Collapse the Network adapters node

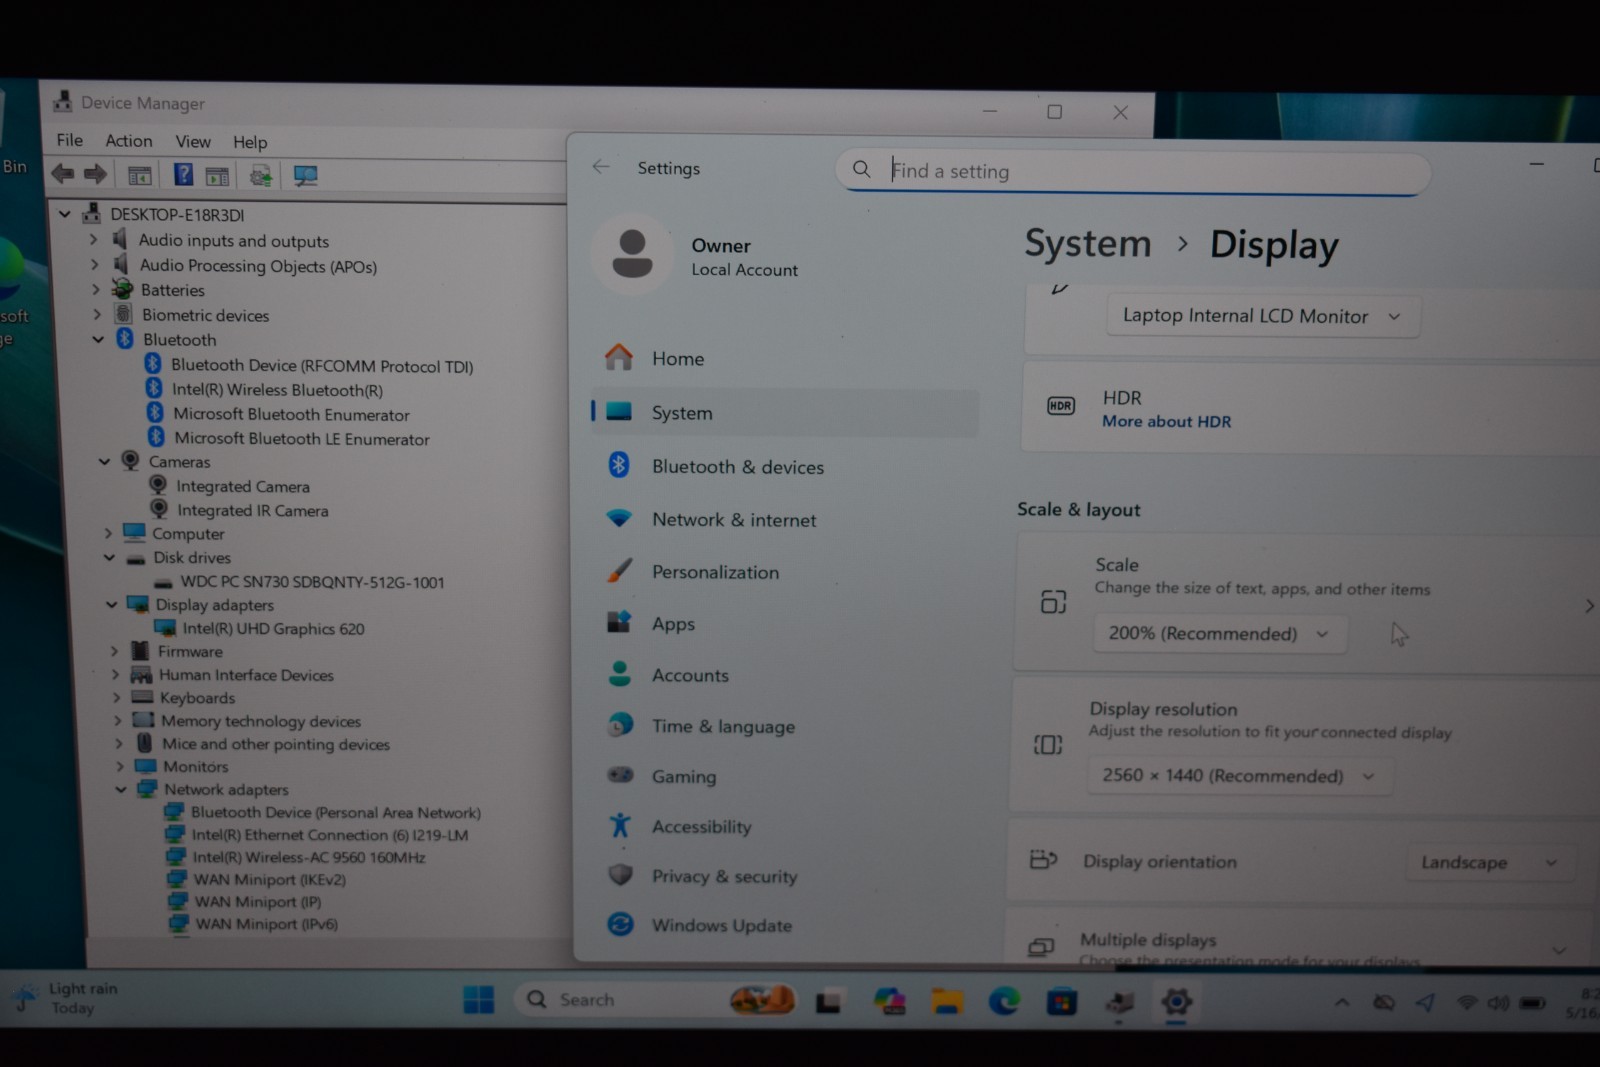(121, 789)
